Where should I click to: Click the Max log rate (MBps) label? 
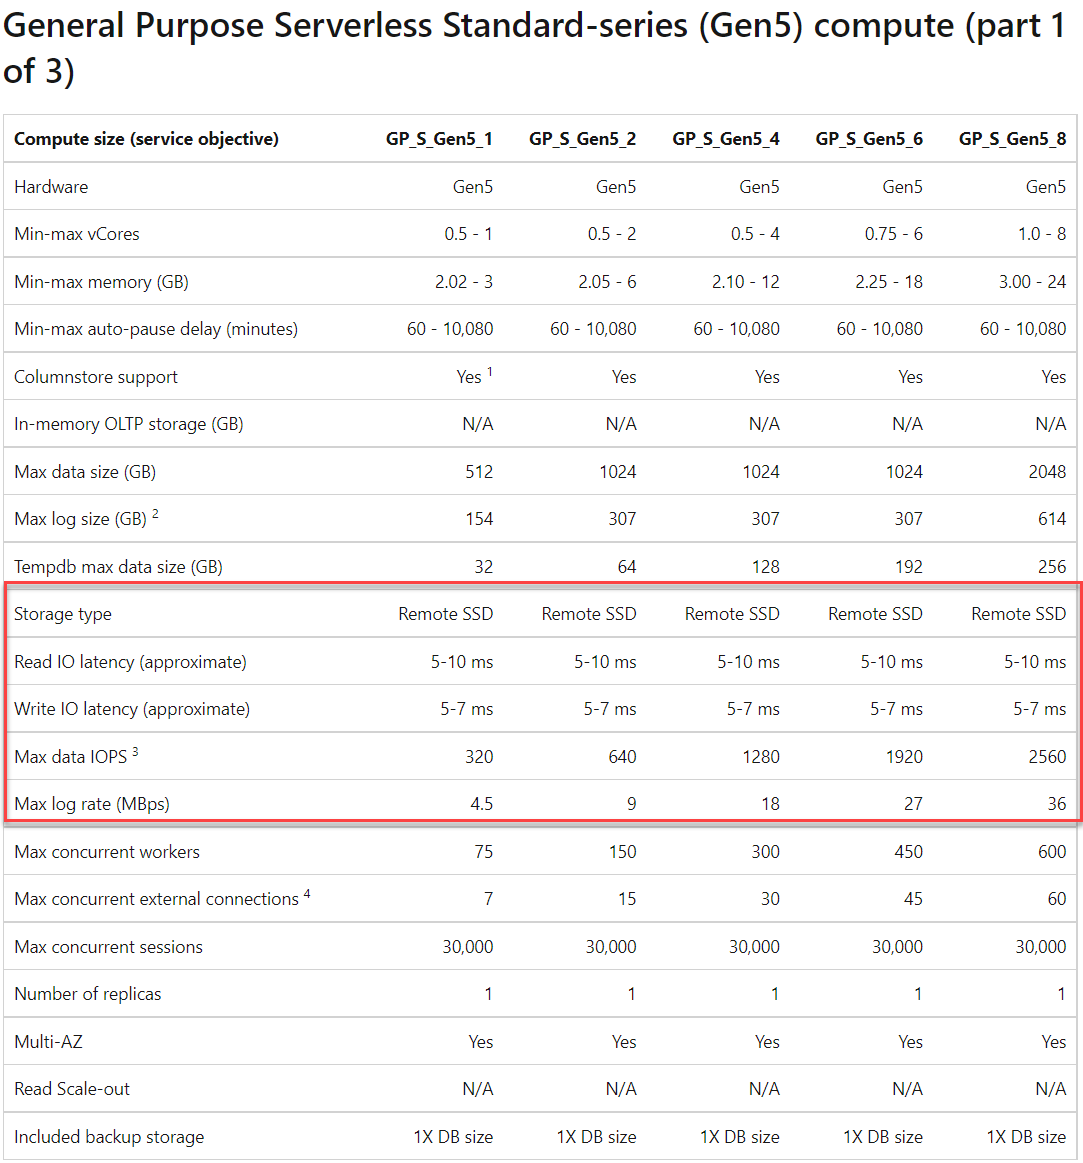[x=91, y=804]
